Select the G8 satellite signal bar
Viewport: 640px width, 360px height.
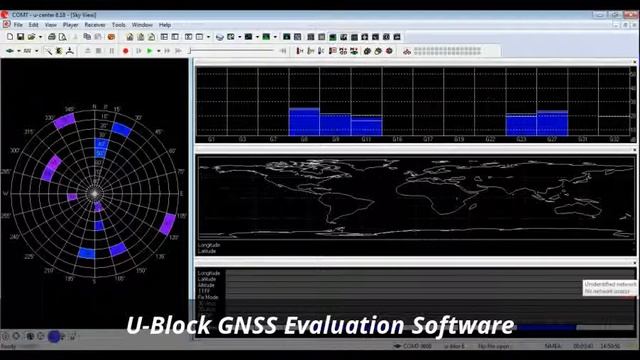pos(304,122)
